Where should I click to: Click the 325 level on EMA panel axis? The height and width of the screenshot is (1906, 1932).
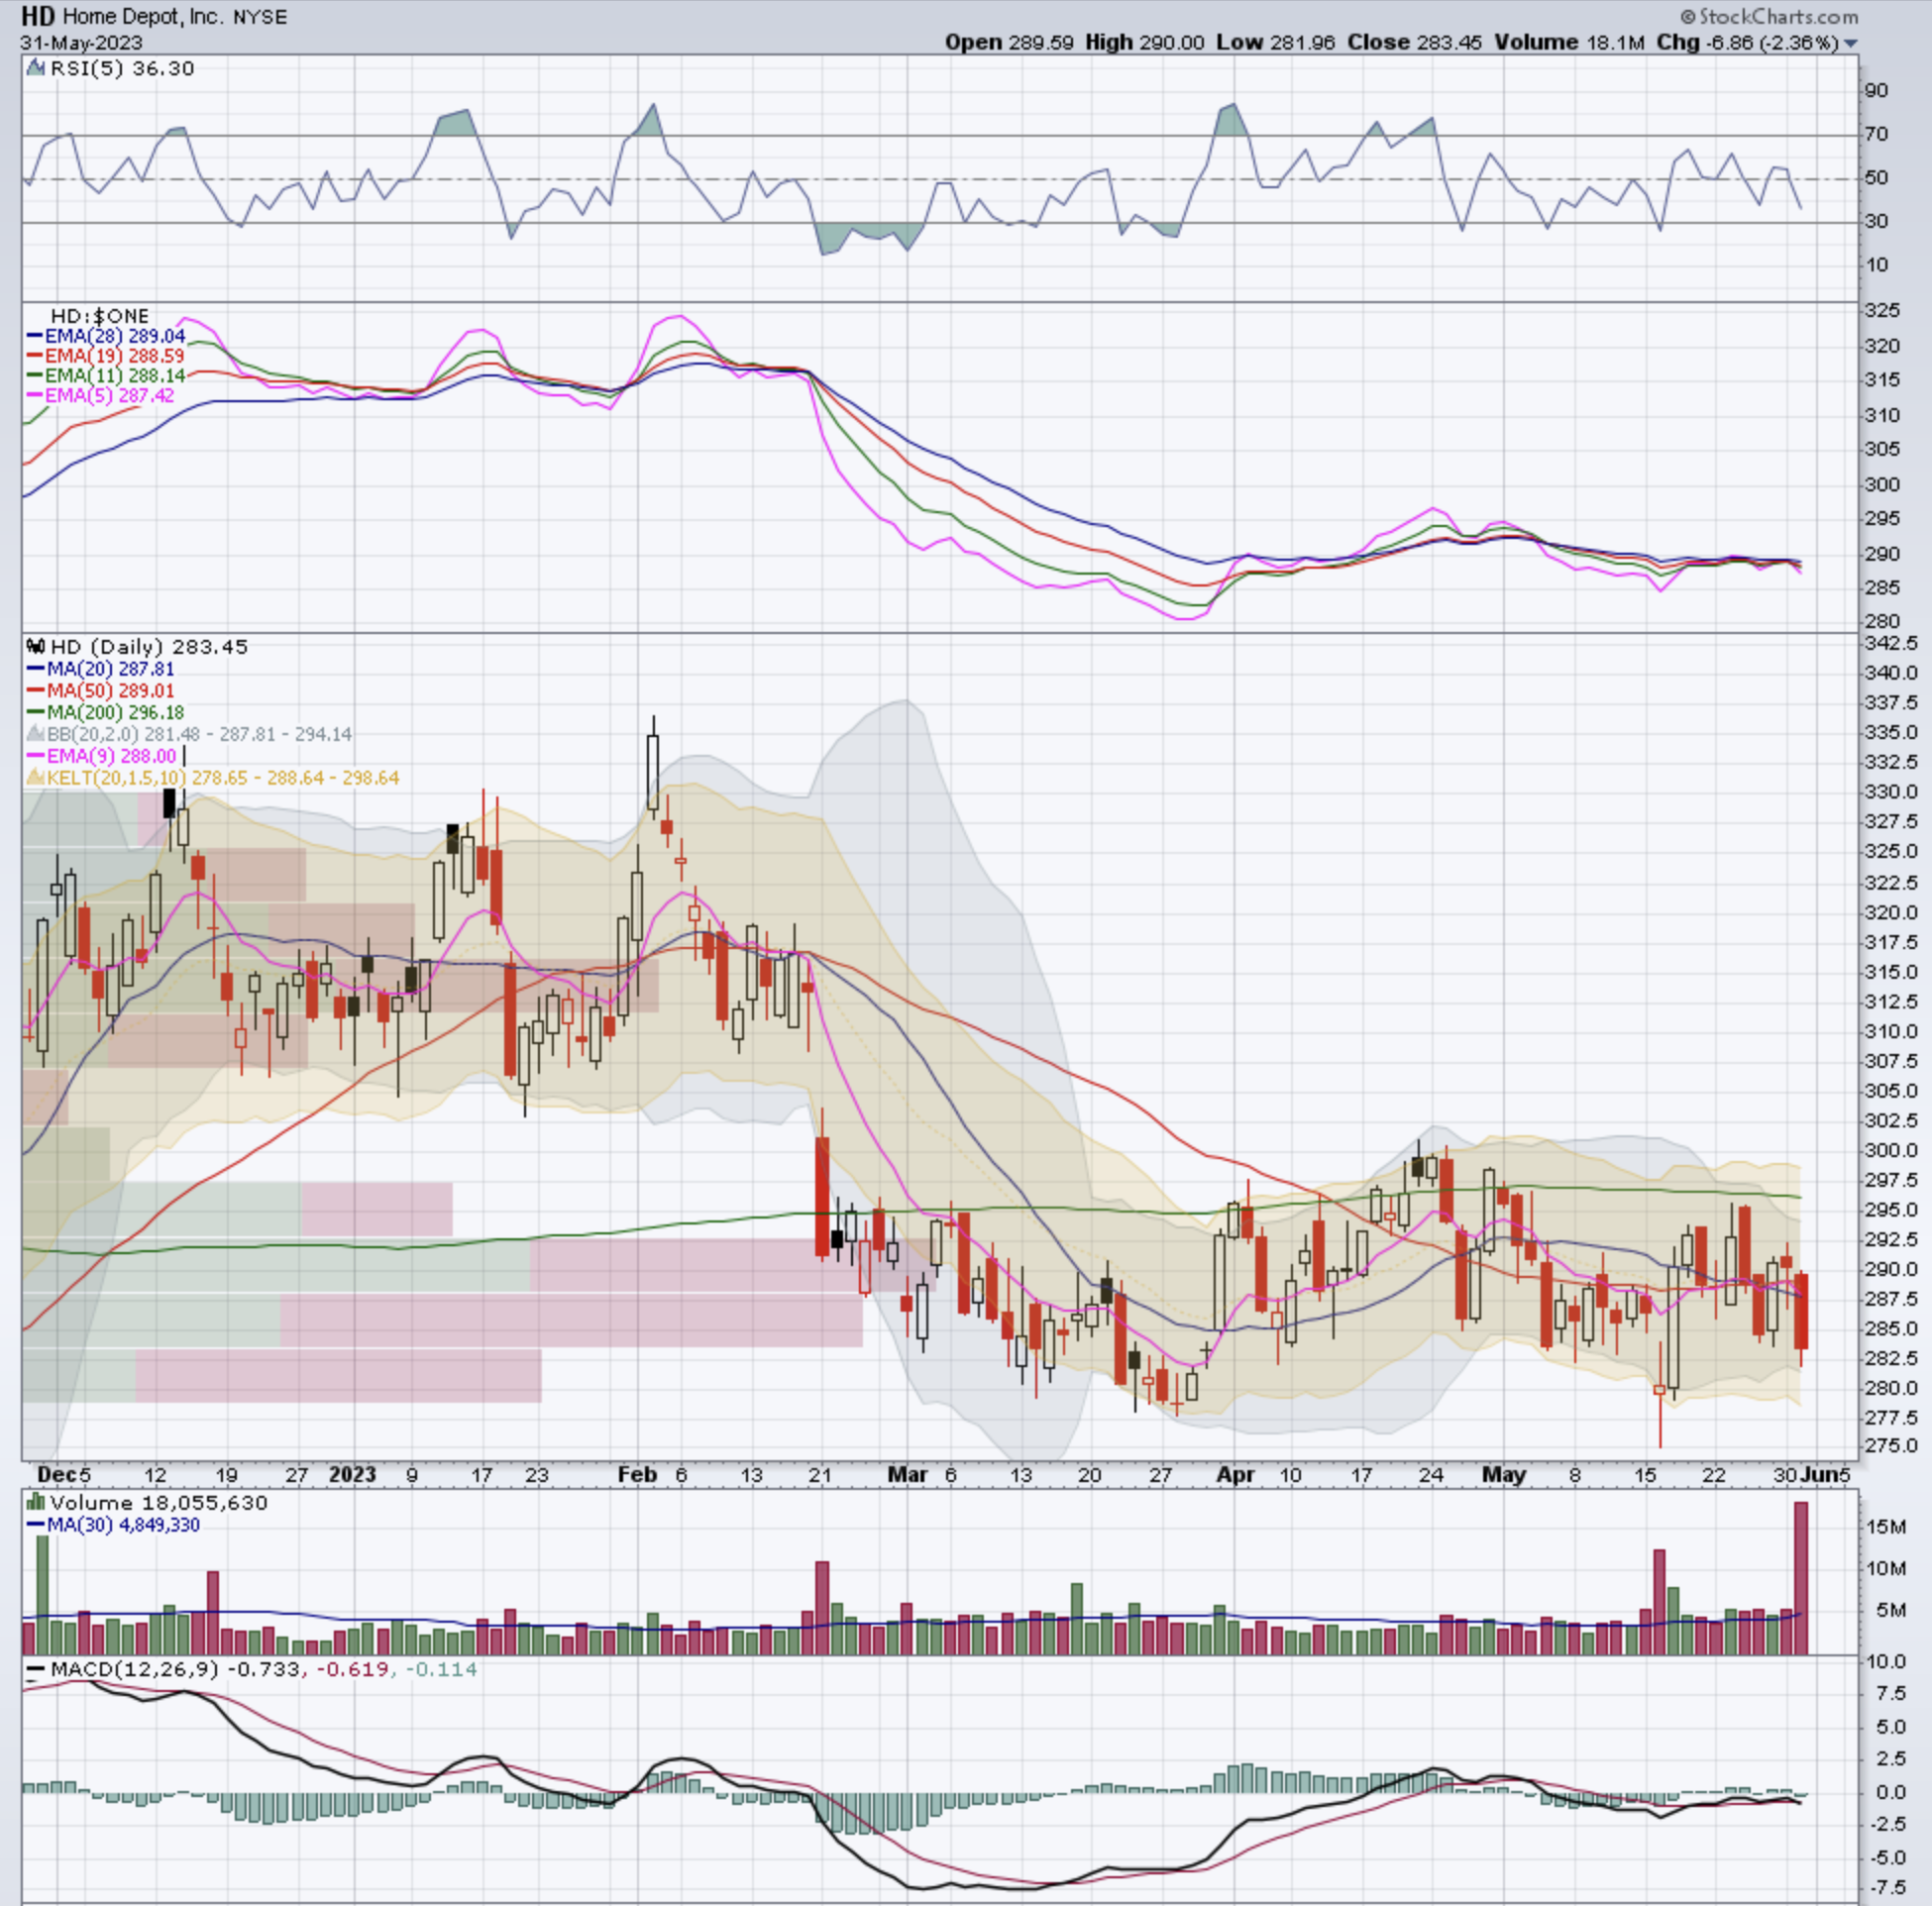point(1882,311)
